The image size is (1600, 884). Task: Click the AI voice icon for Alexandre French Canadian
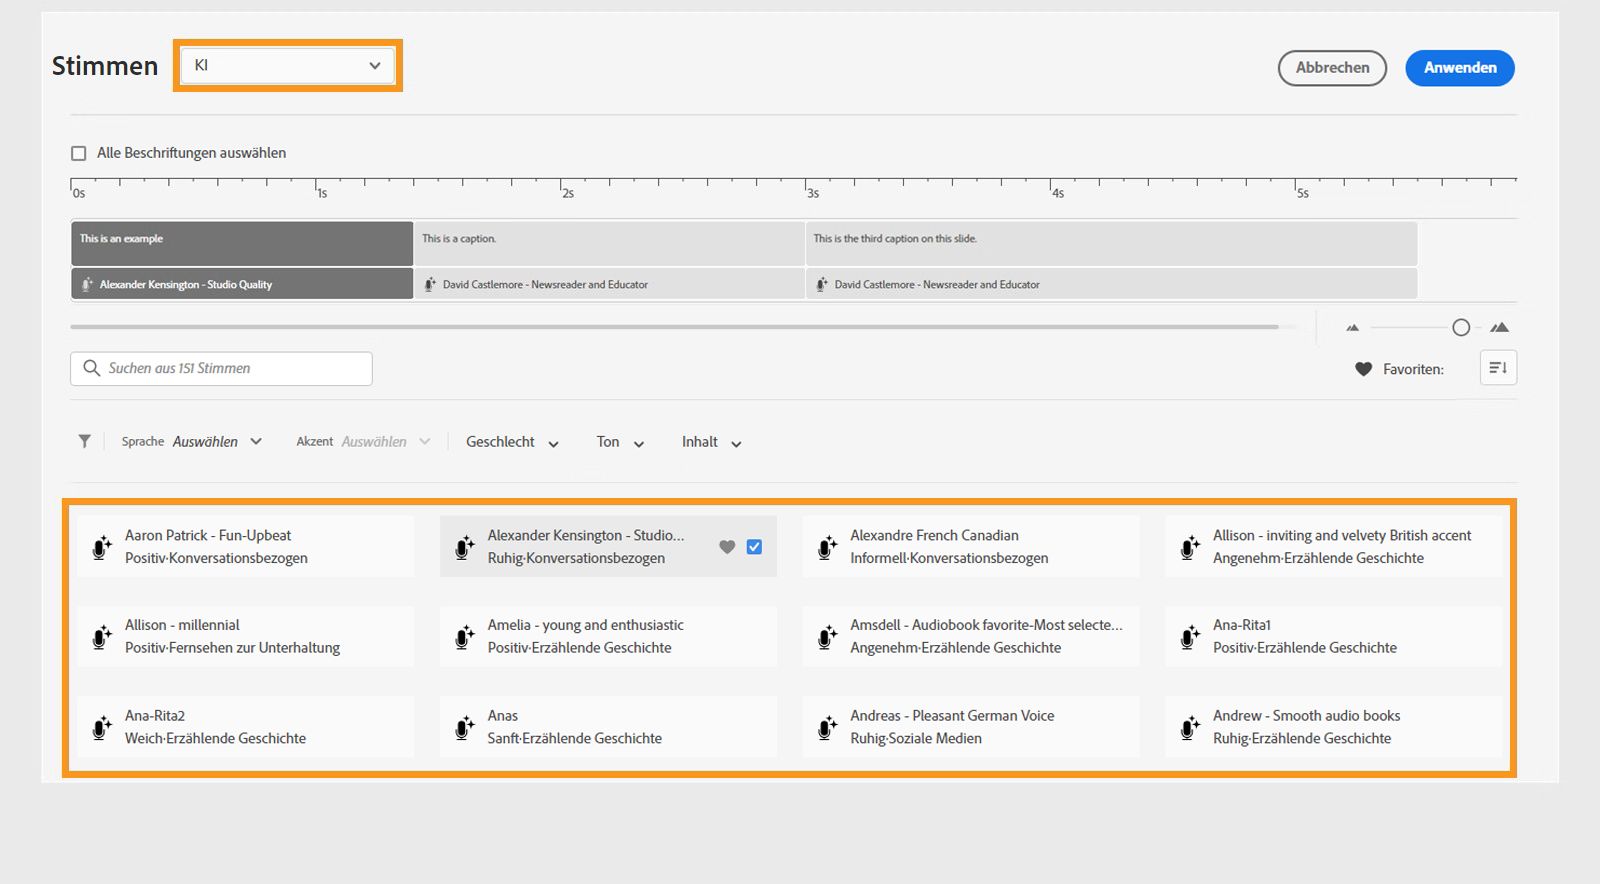click(828, 547)
